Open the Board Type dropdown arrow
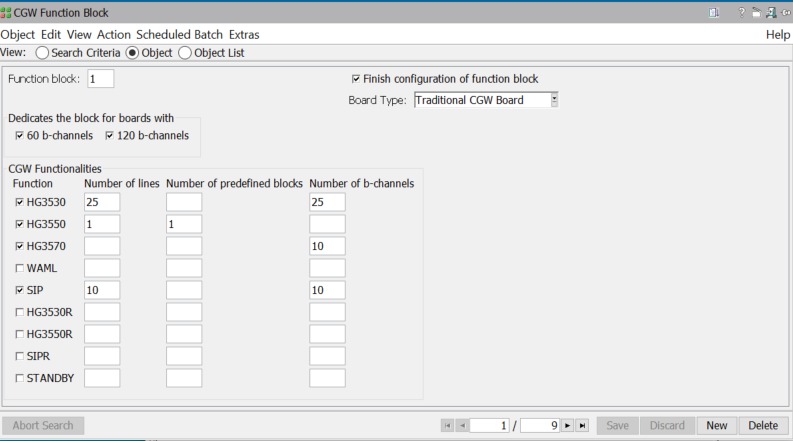793x441 pixels. coord(554,100)
